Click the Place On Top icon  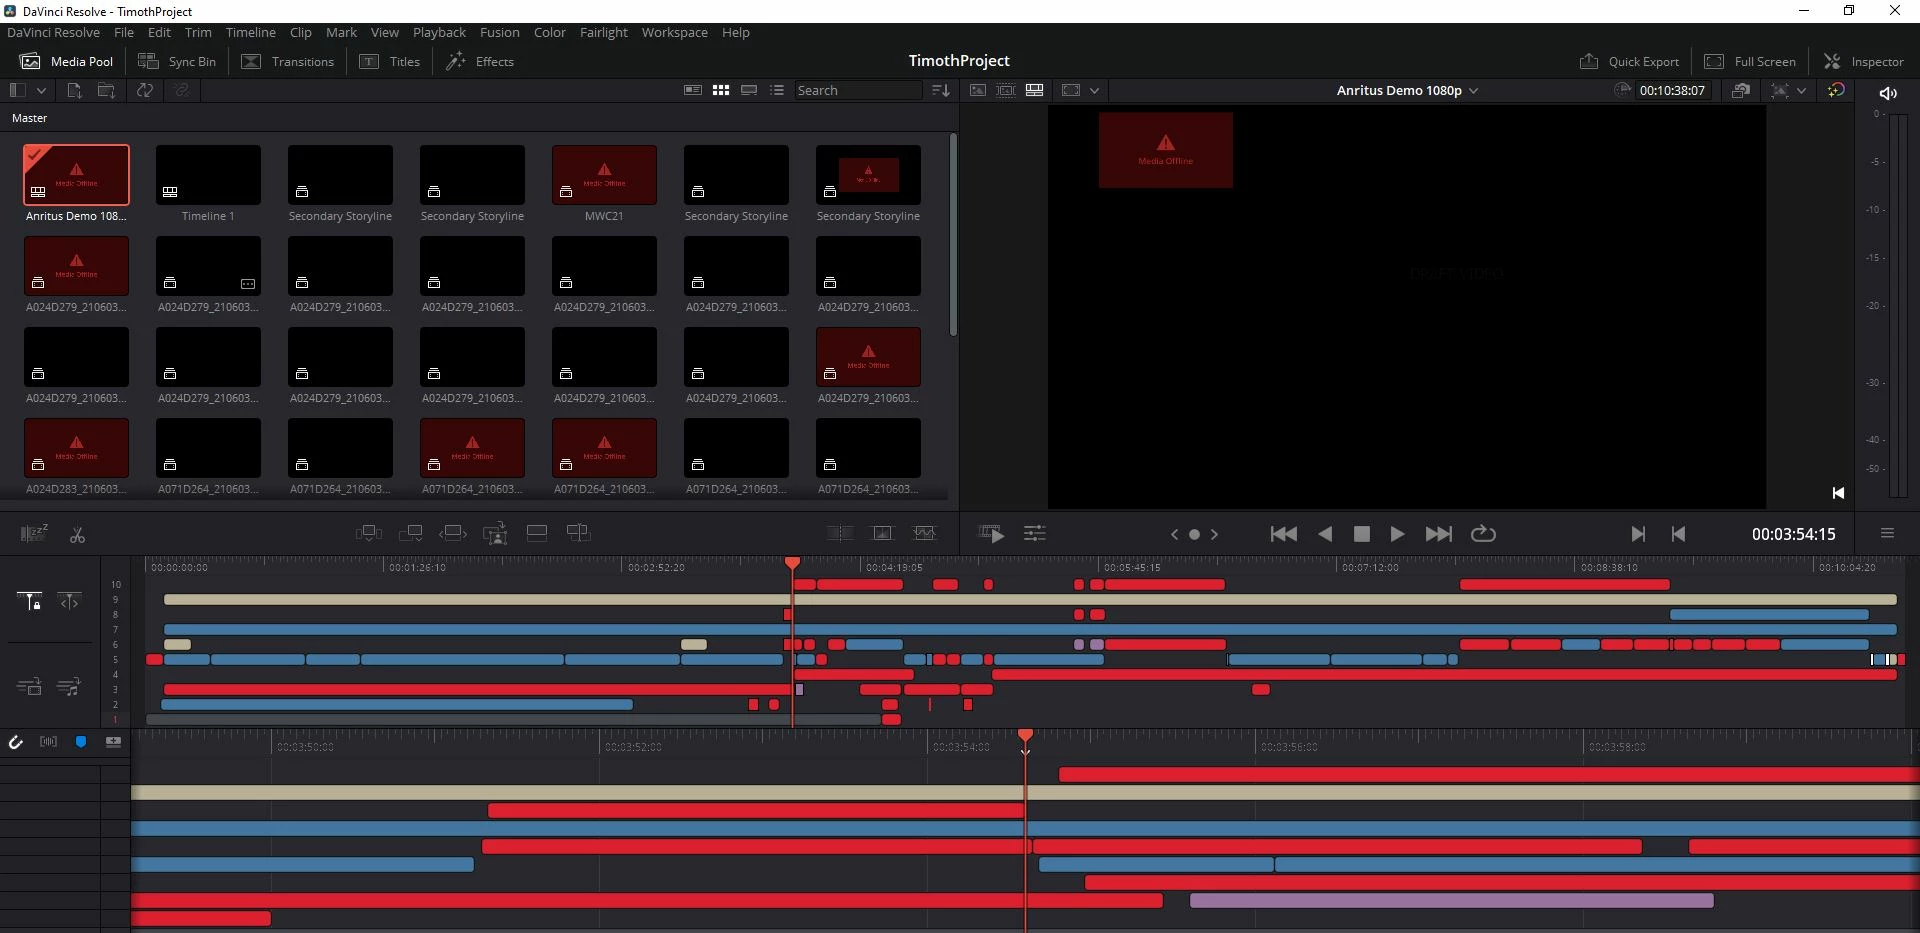click(537, 533)
